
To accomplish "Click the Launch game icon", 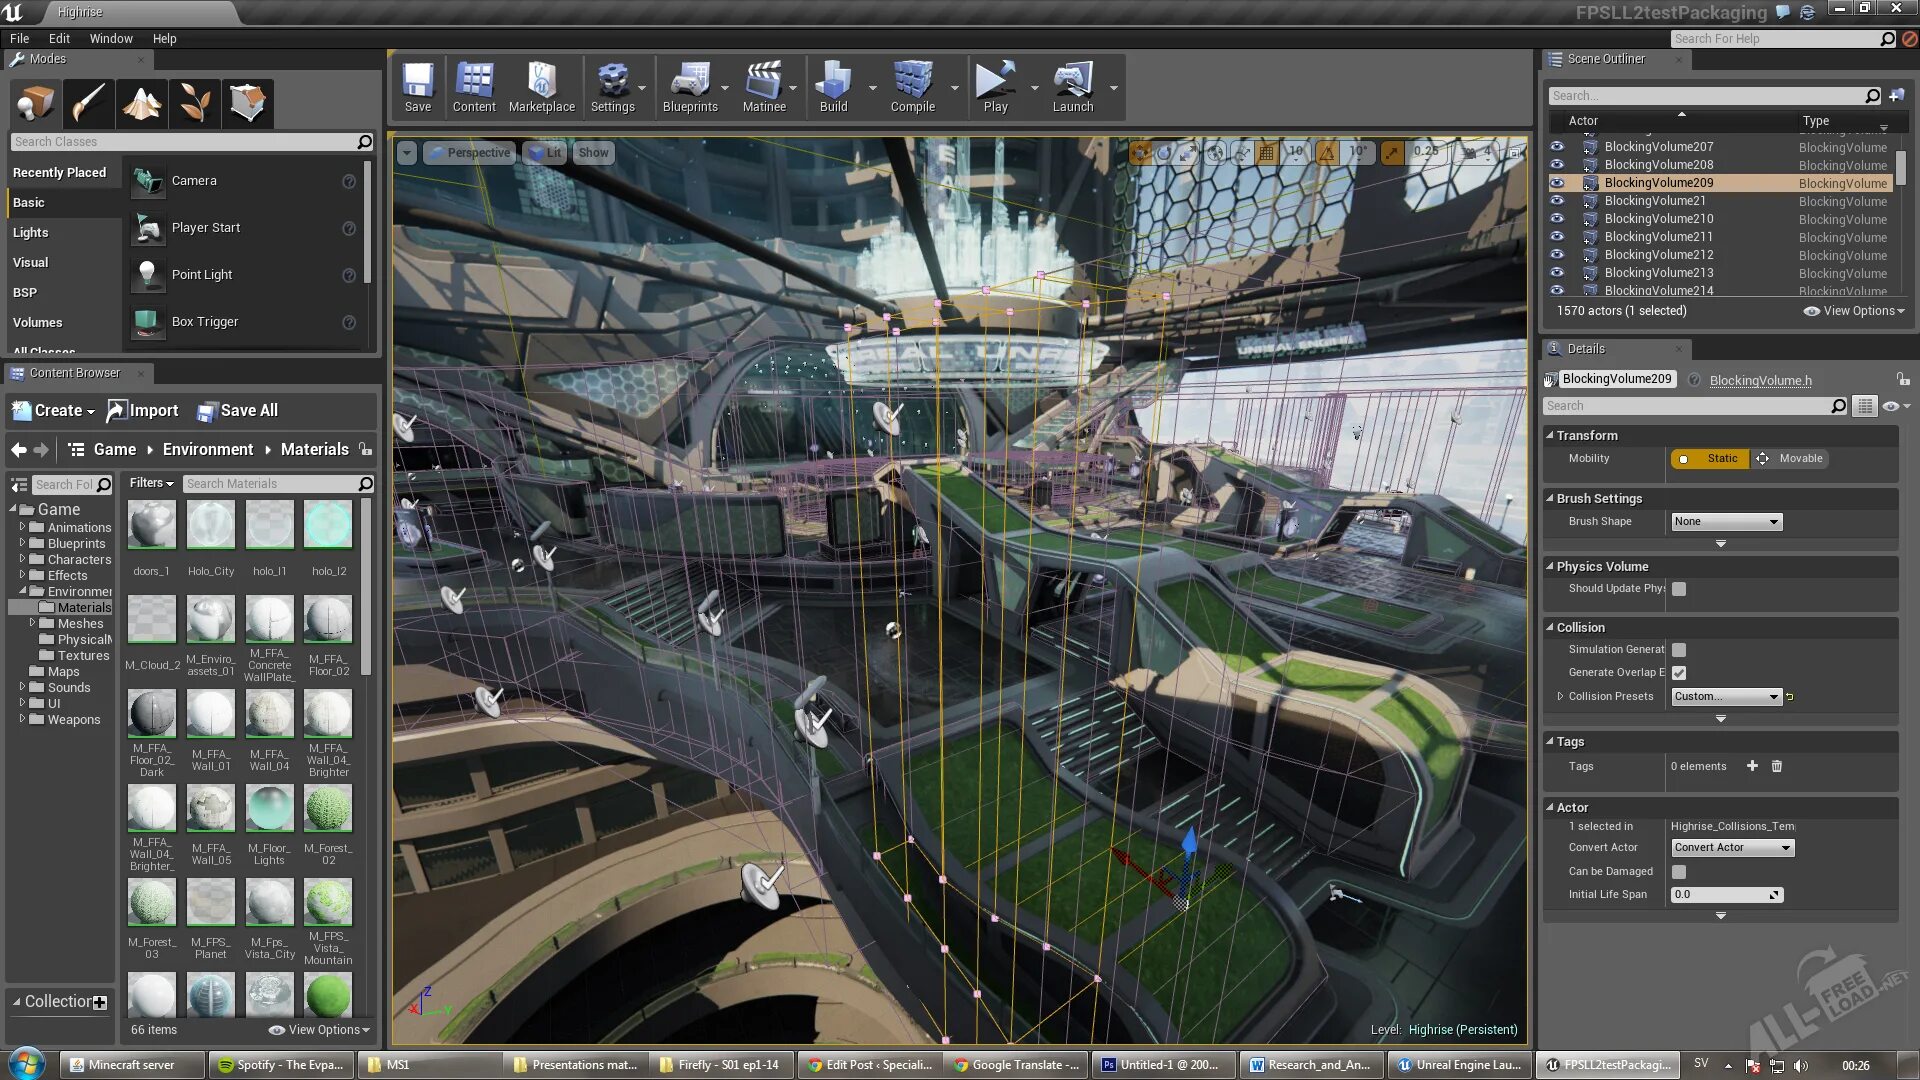I will click(x=1072, y=90).
